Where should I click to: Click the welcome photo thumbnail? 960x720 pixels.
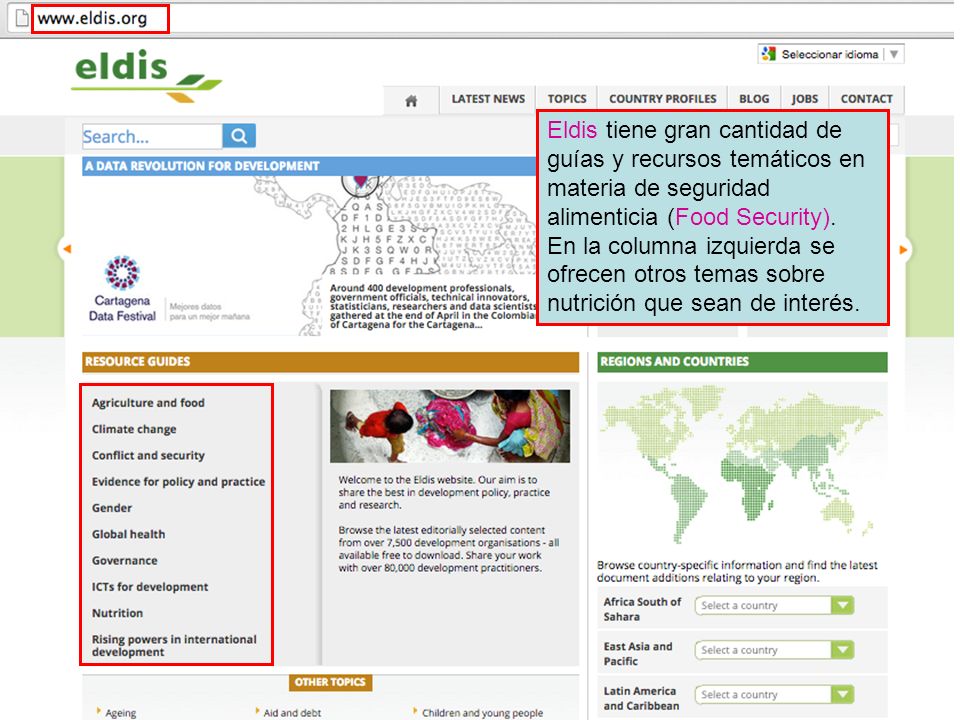(450, 426)
